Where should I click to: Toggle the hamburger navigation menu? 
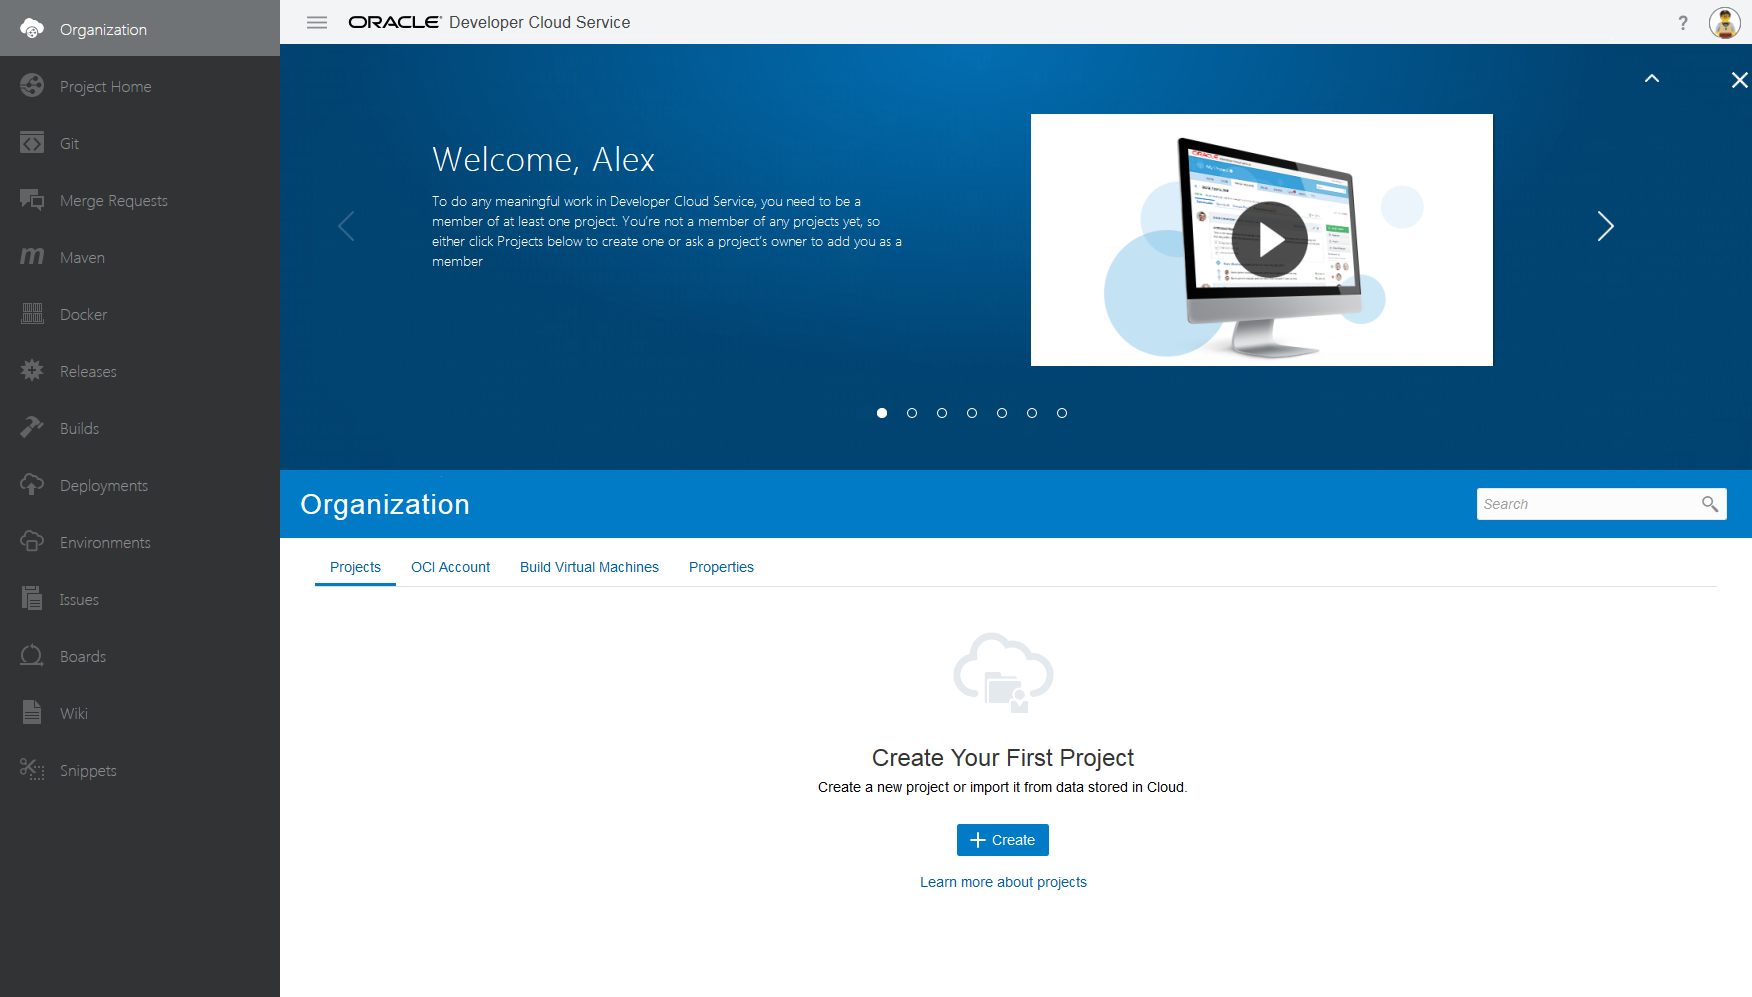[x=317, y=22]
